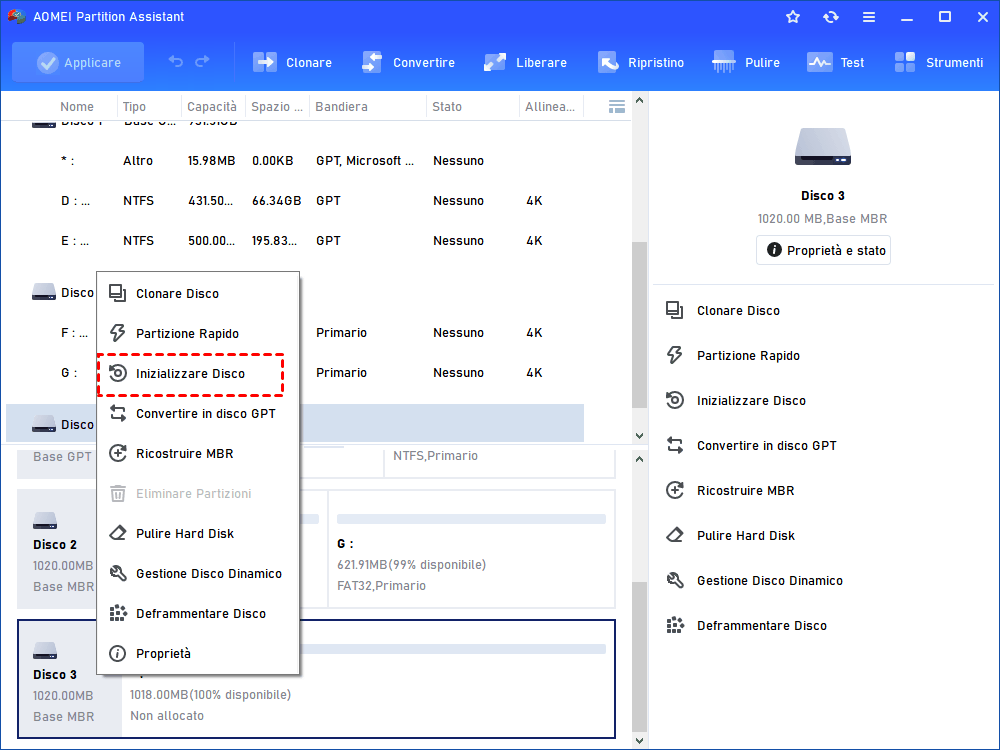Select the E: NTFS partition row
This screenshot has width=1000, height=750.
point(295,241)
